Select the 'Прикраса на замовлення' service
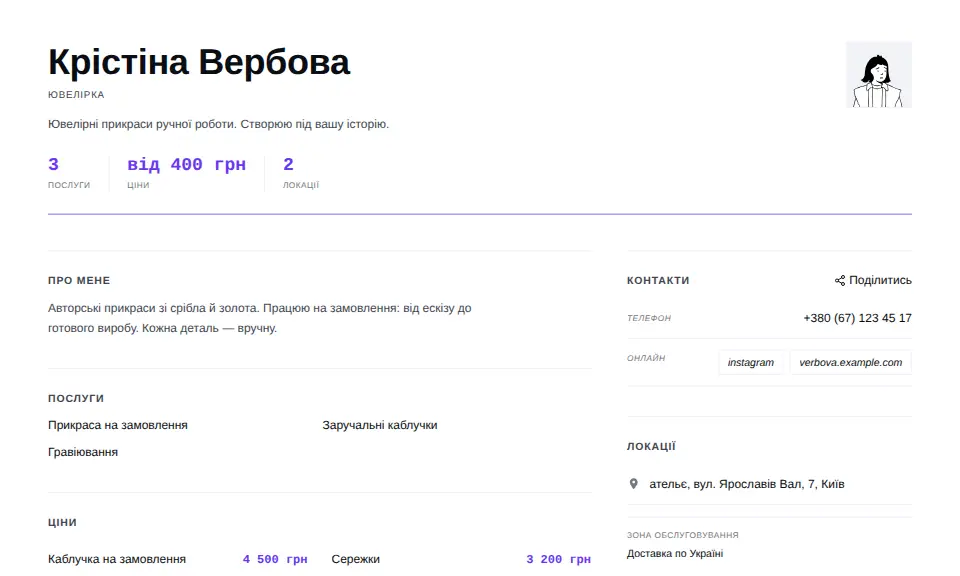This screenshot has height=576, width=960. click(x=118, y=425)
